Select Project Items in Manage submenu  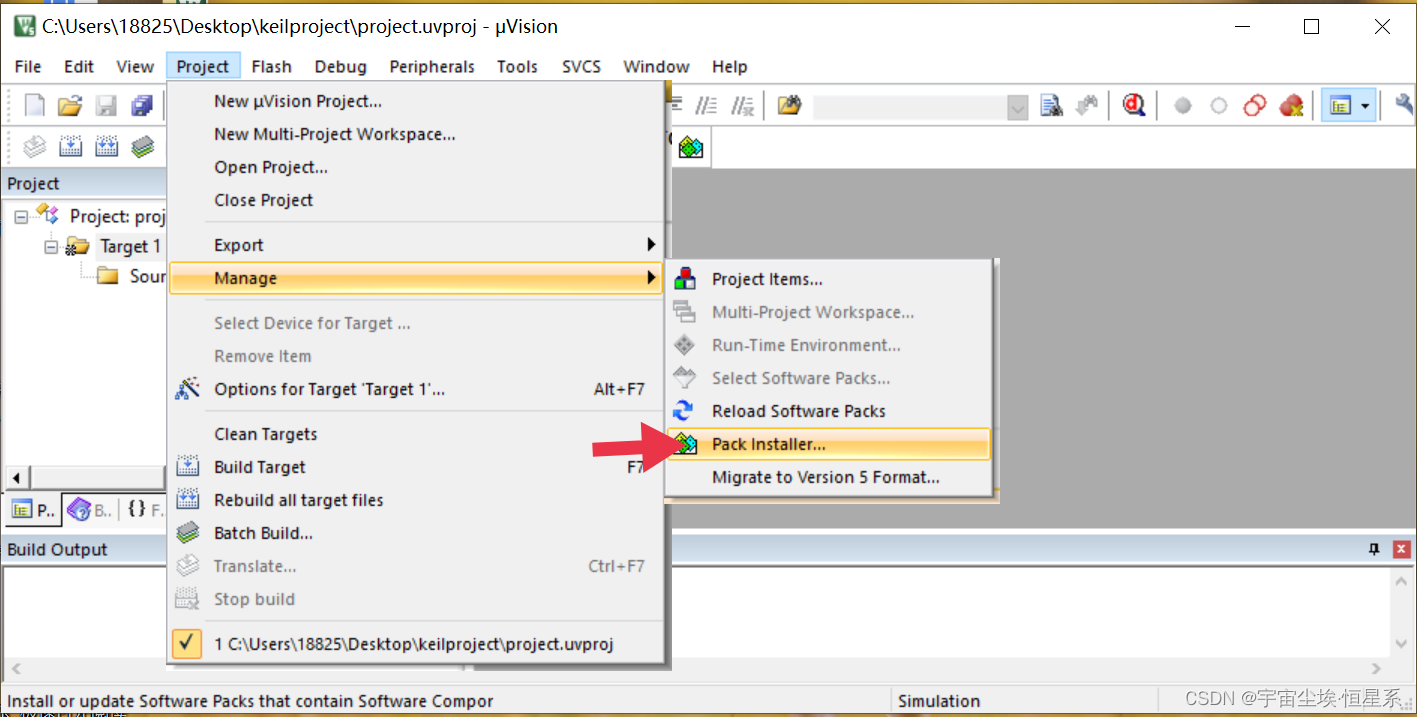828,279
